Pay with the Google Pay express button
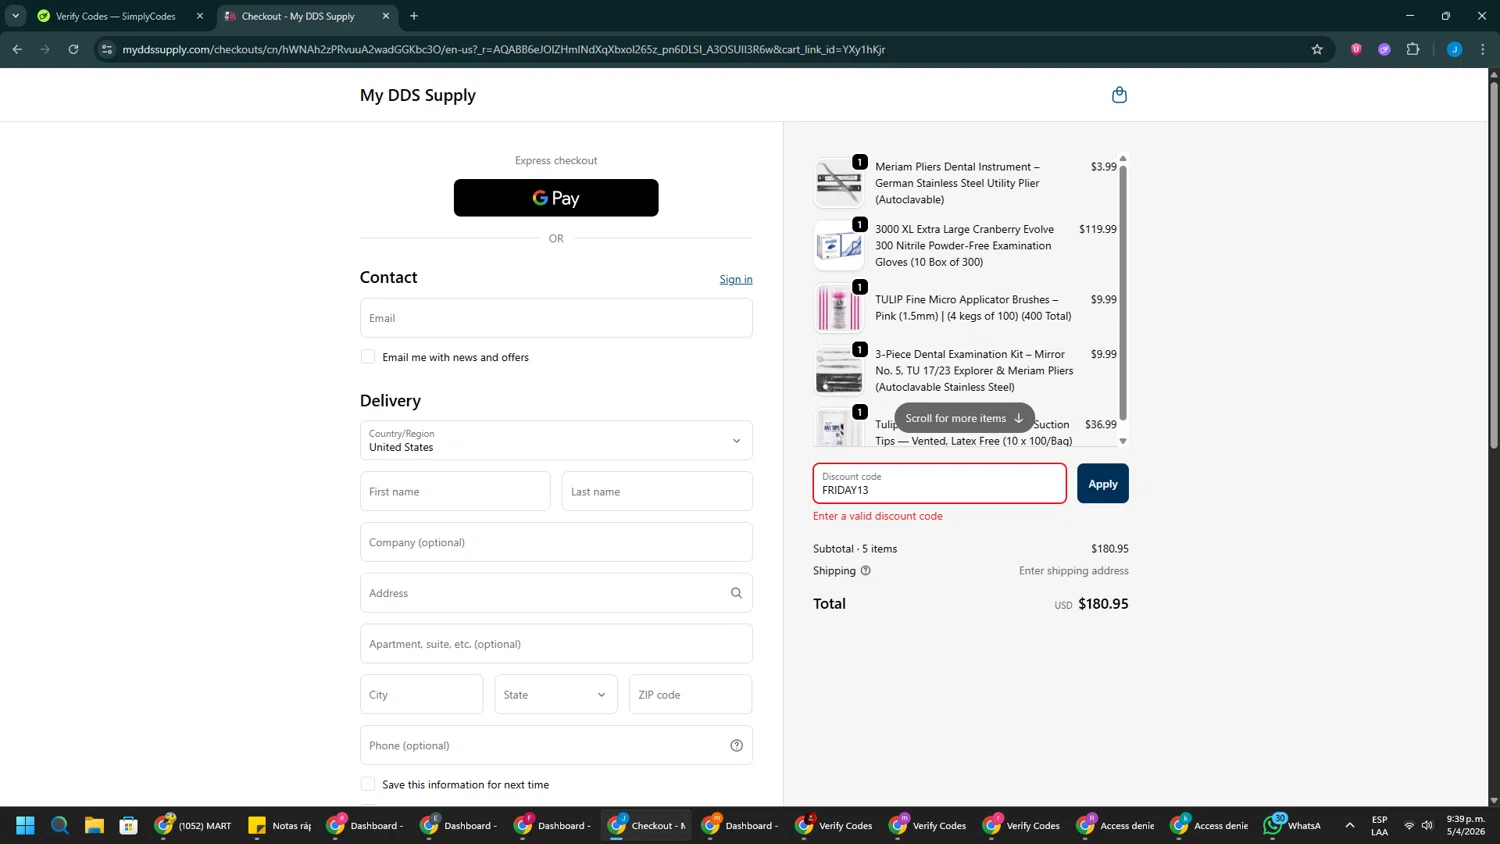Image resolution: width=1500 pixels, height=844 pixels. 556,198
